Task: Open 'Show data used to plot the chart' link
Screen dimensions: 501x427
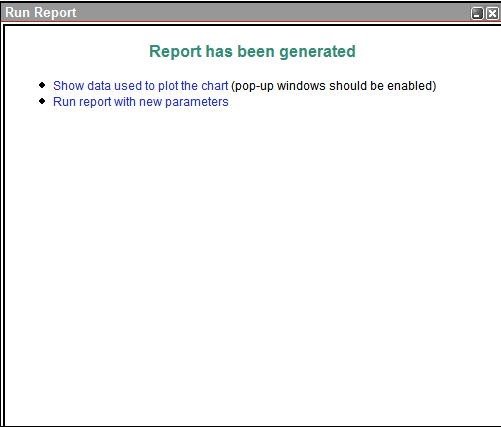Action: click(x=140, y=86)
